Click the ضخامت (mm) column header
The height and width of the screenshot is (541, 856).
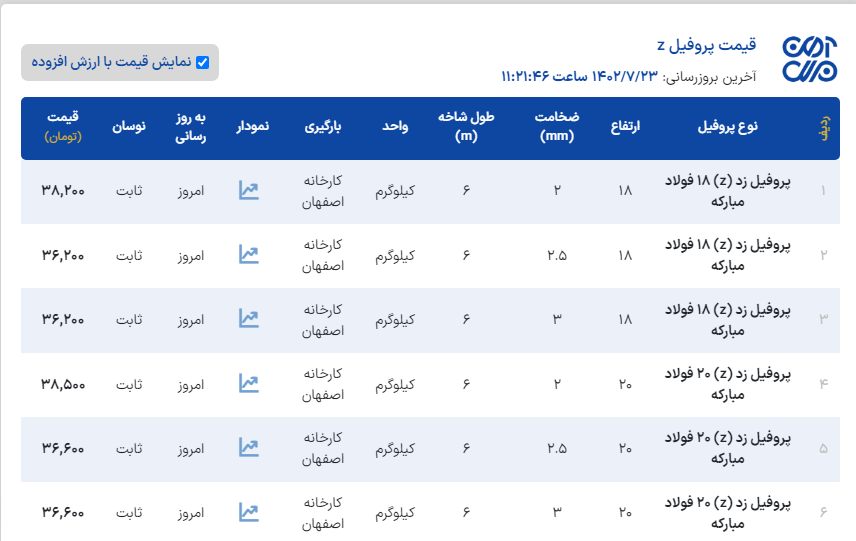[557, 126]
